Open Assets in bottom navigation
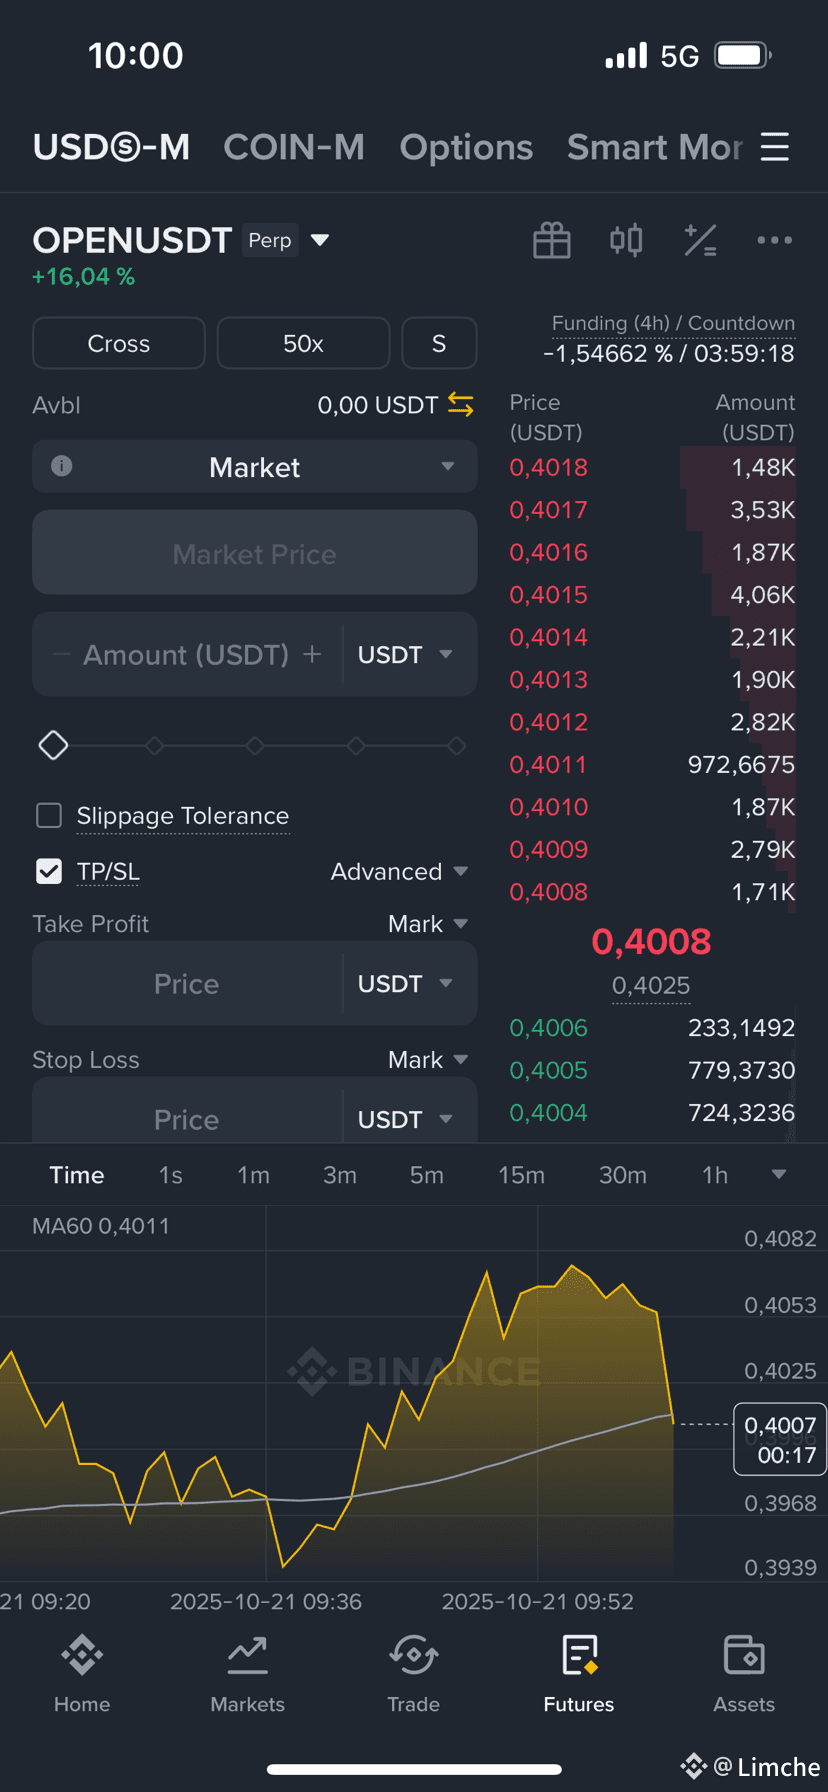This screenshot has width=828, height=1792. tap(744, 1673)
